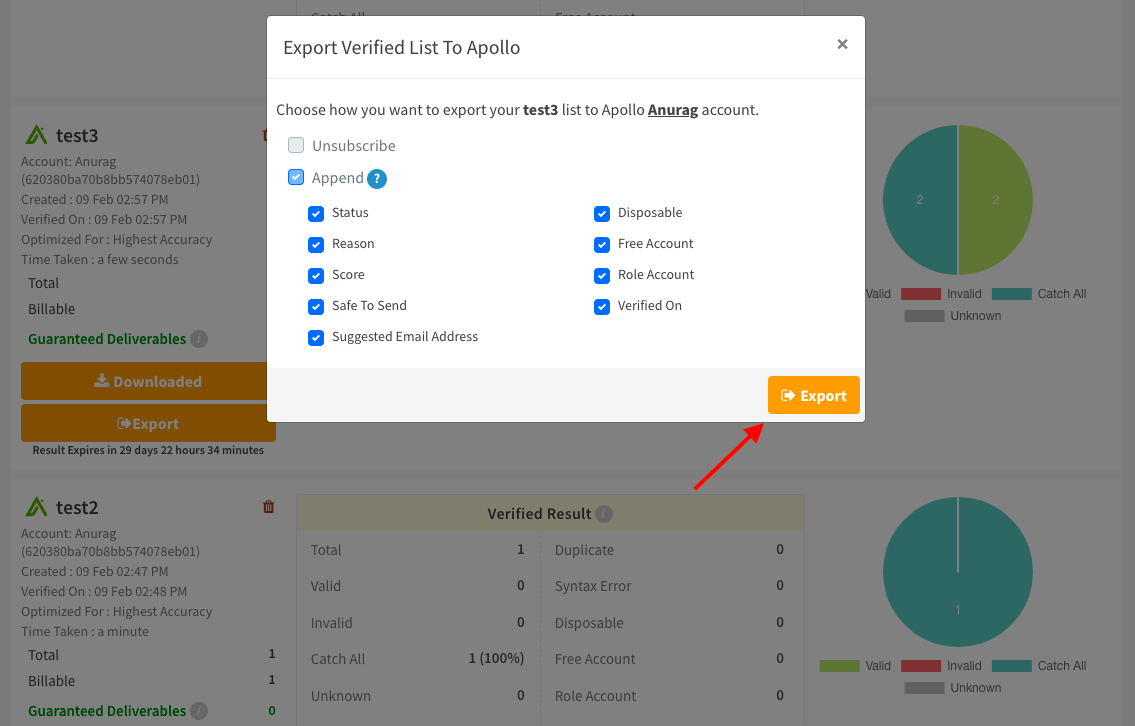This screenshot has height=726, width=1135.
Task: Click the Duplicate row label in Verified Result
Action: [584, 549]
